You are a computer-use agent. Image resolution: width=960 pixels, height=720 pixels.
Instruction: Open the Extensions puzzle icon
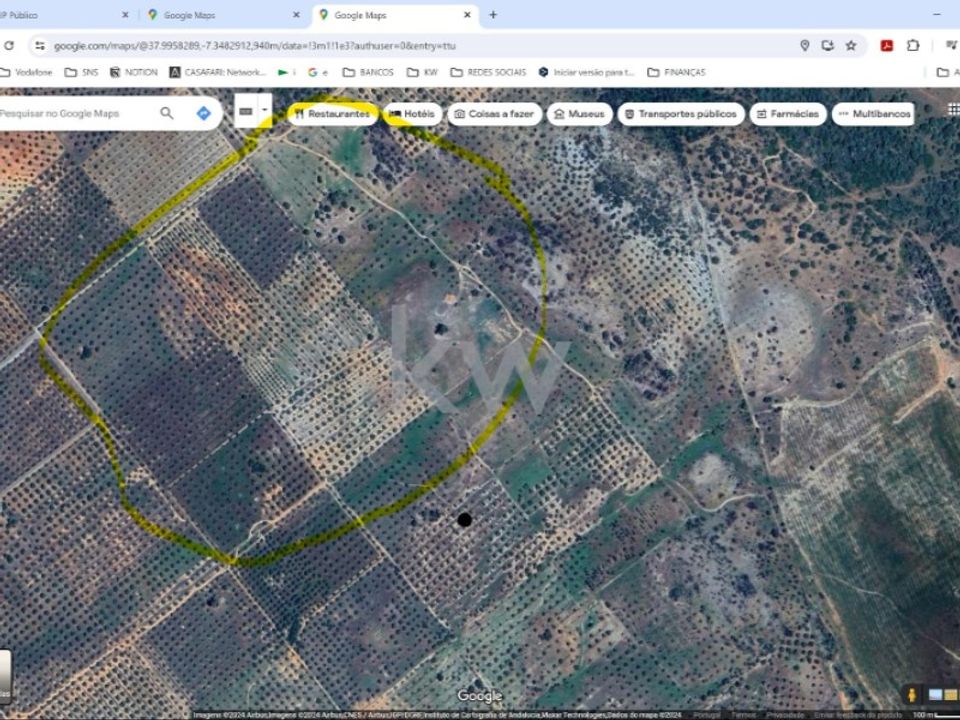click(x=913, y=45)
